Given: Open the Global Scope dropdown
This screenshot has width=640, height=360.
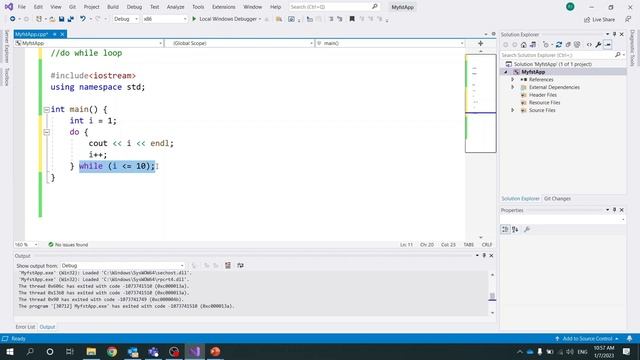Looking at the screenshot, I should (x=240, y=43).
